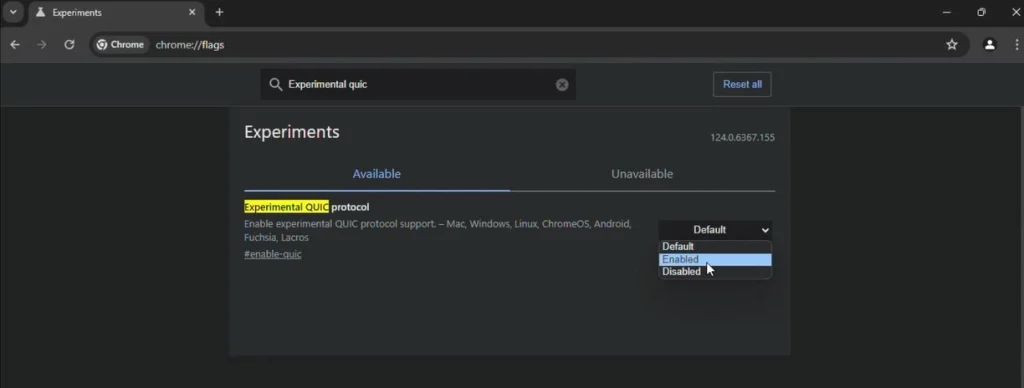Bookmark this page with star icon
This screenshot has height=388, width=1024.
pos(952,44)
